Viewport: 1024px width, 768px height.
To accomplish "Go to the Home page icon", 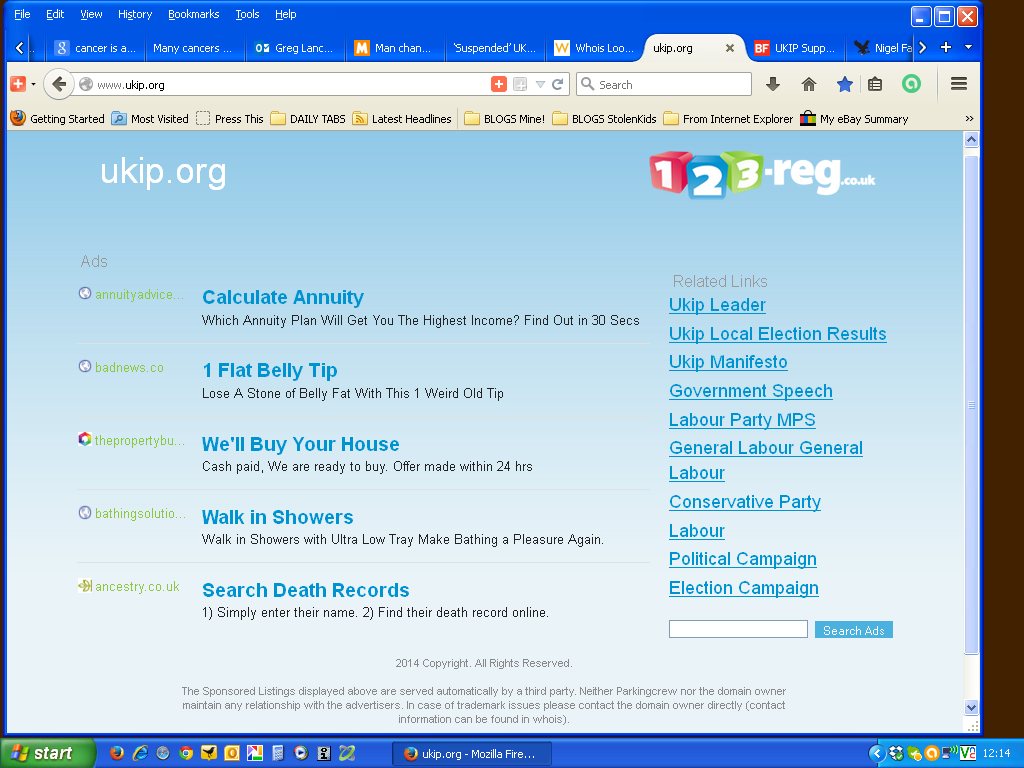I will (x=809, y=85).
